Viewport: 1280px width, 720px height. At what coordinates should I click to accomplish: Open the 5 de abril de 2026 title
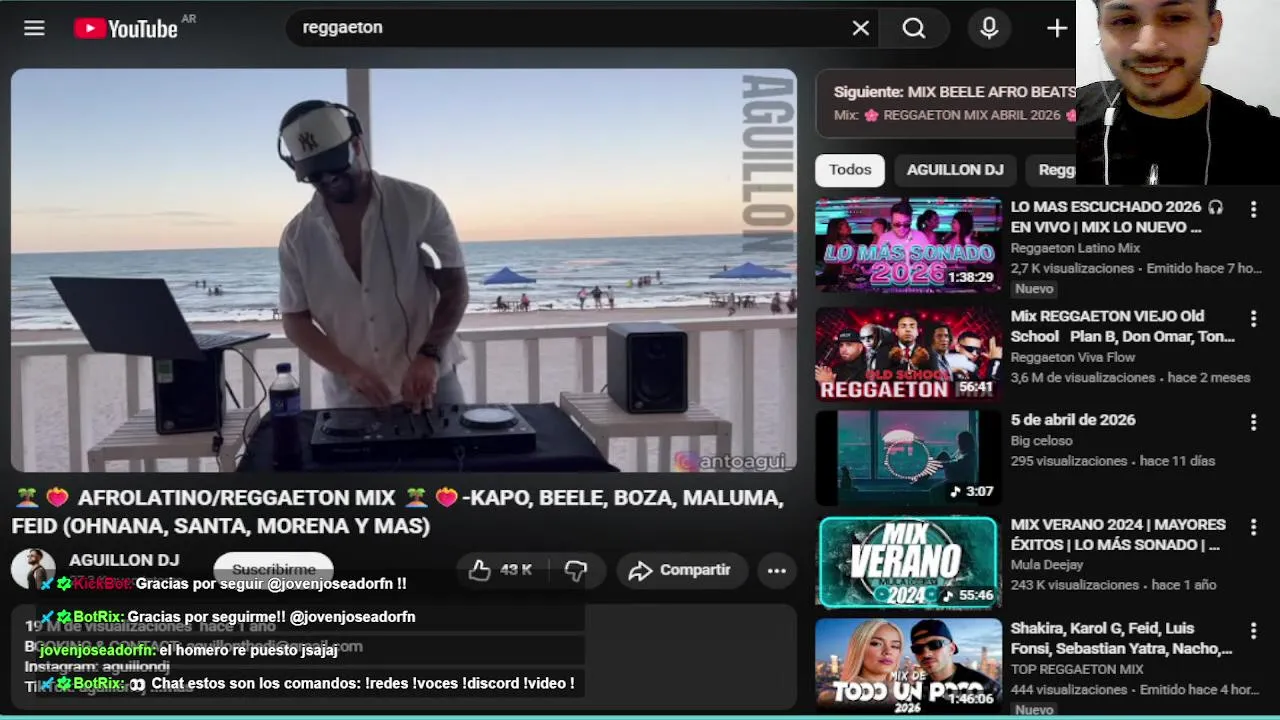pos(1073,420)
